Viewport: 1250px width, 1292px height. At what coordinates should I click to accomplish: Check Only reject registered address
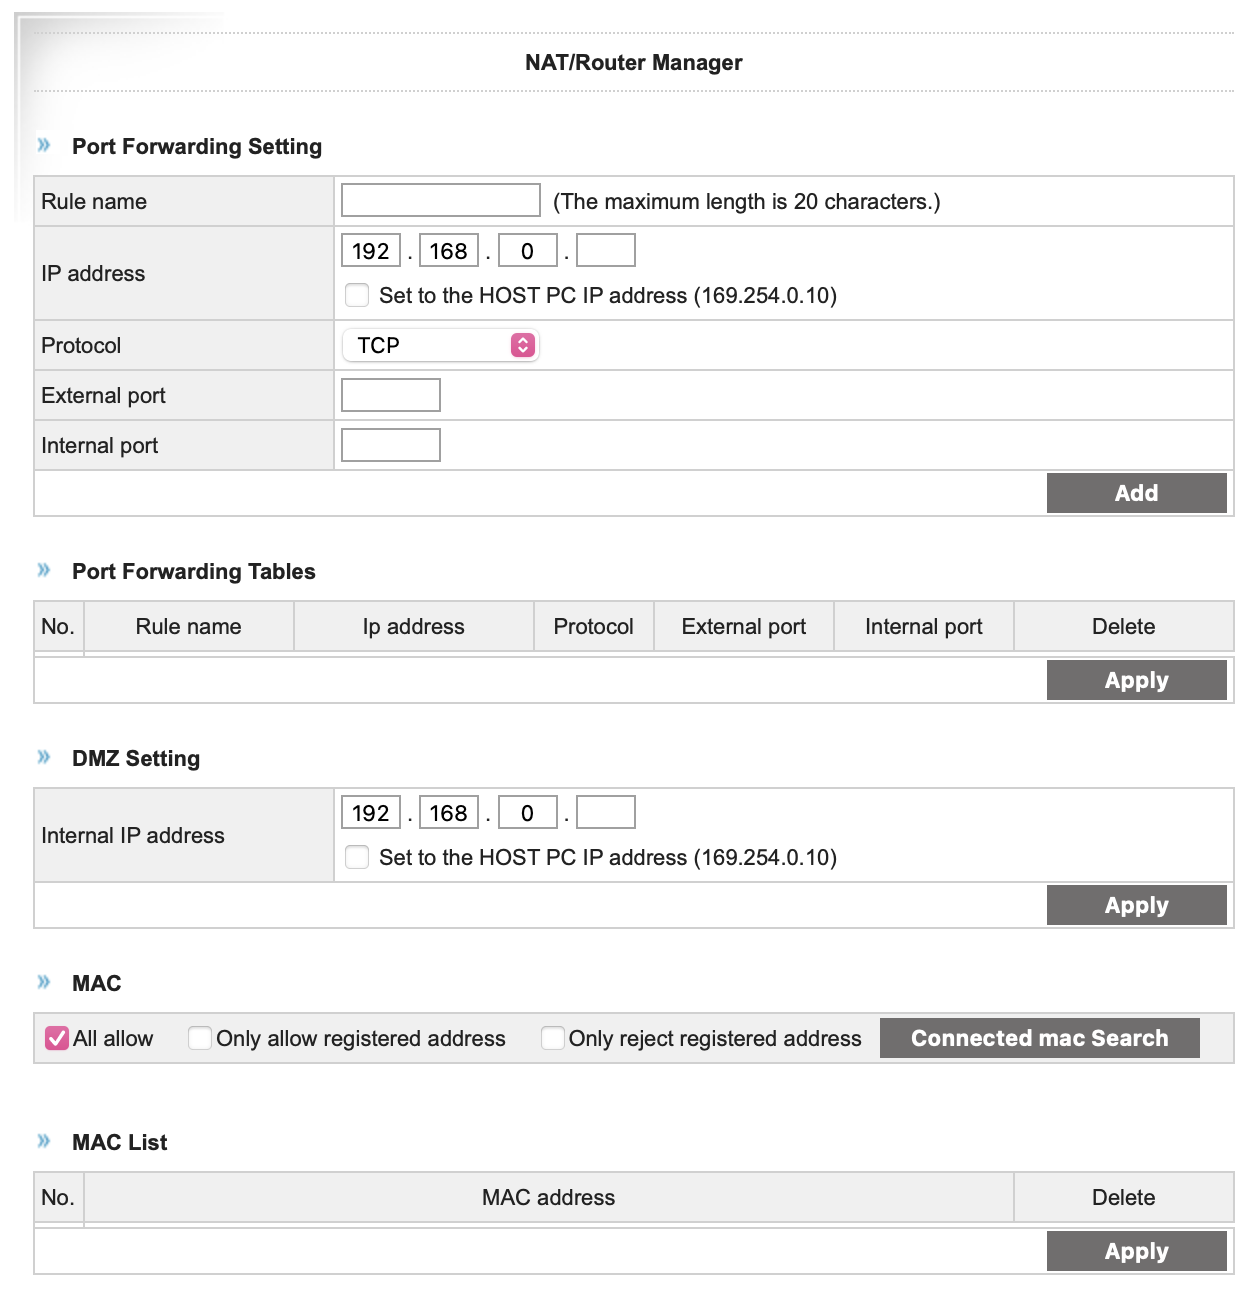(x=553, y=1038)
